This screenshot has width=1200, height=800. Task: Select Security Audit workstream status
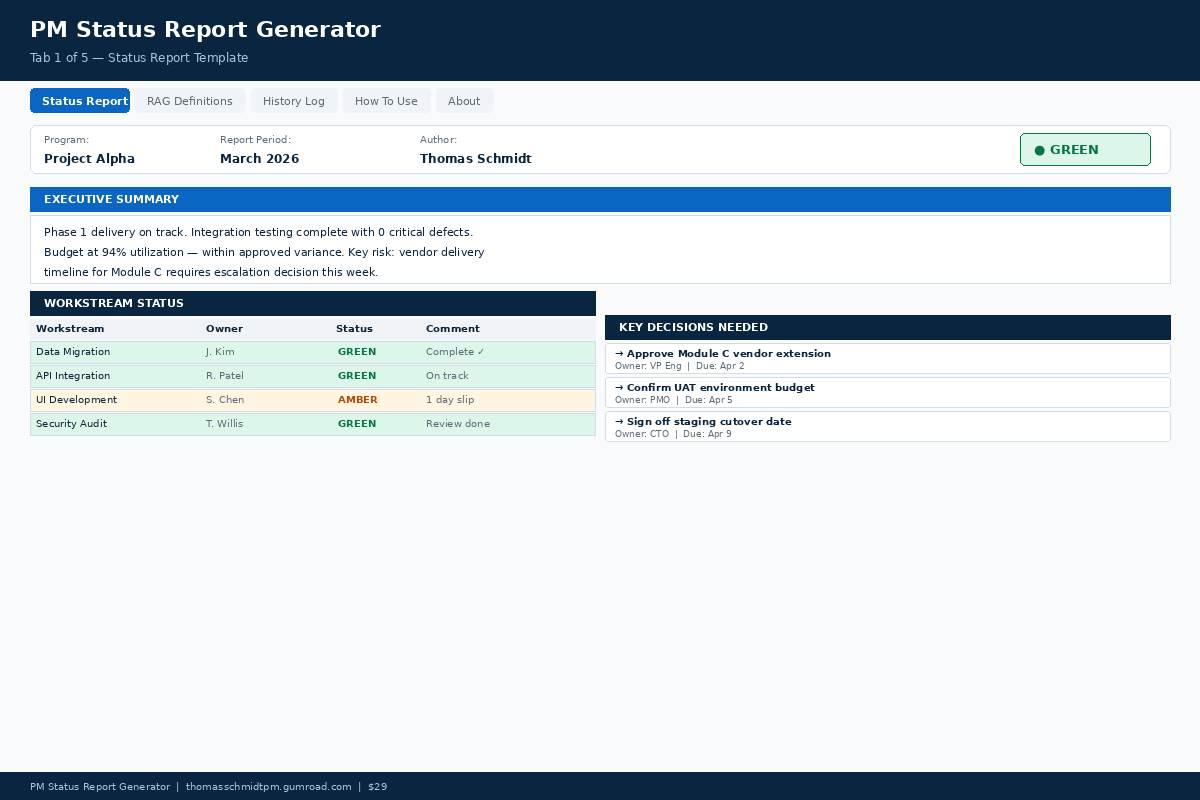(x=357, y=423)
